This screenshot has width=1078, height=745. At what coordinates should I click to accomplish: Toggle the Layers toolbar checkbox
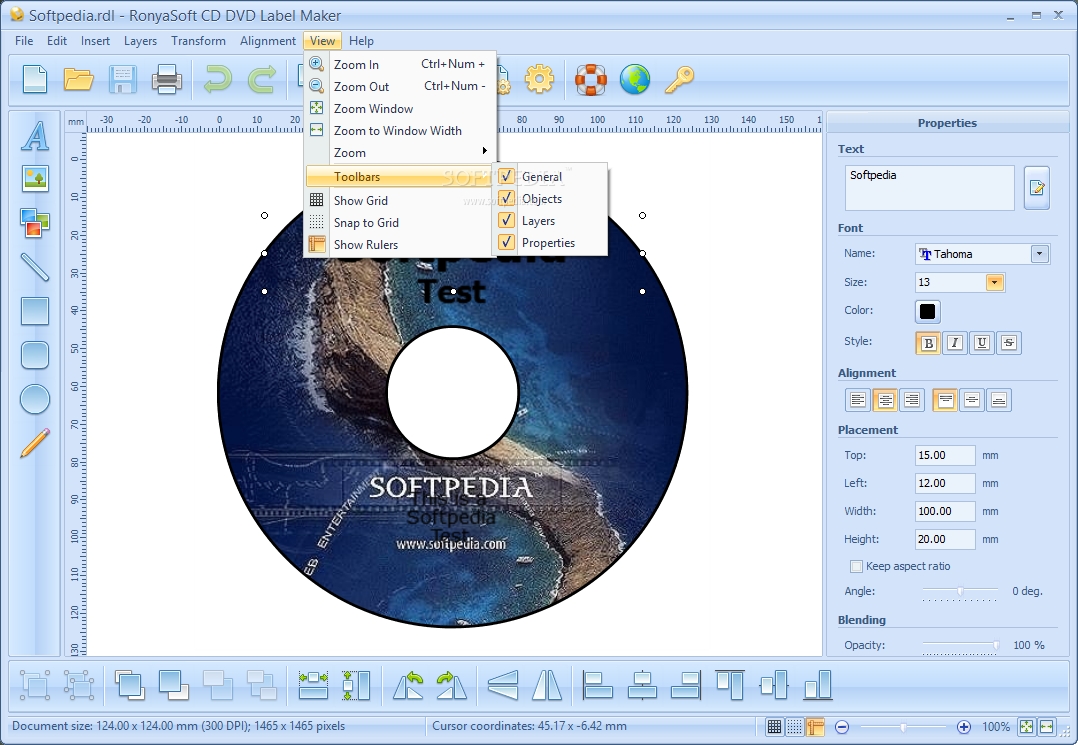pos(507,220)
